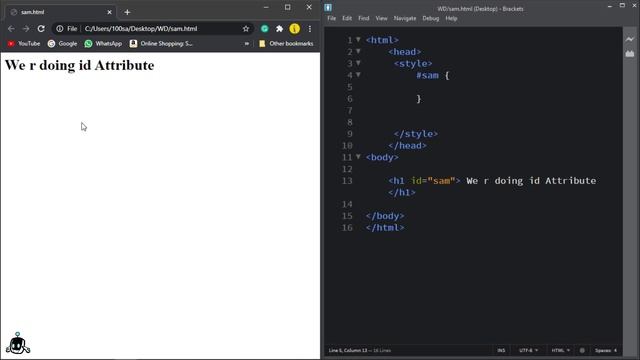The height and width of the screenshot is (360, 640).
Task: Toggle INS insert mode in status bar
Action: pos(501,350)
